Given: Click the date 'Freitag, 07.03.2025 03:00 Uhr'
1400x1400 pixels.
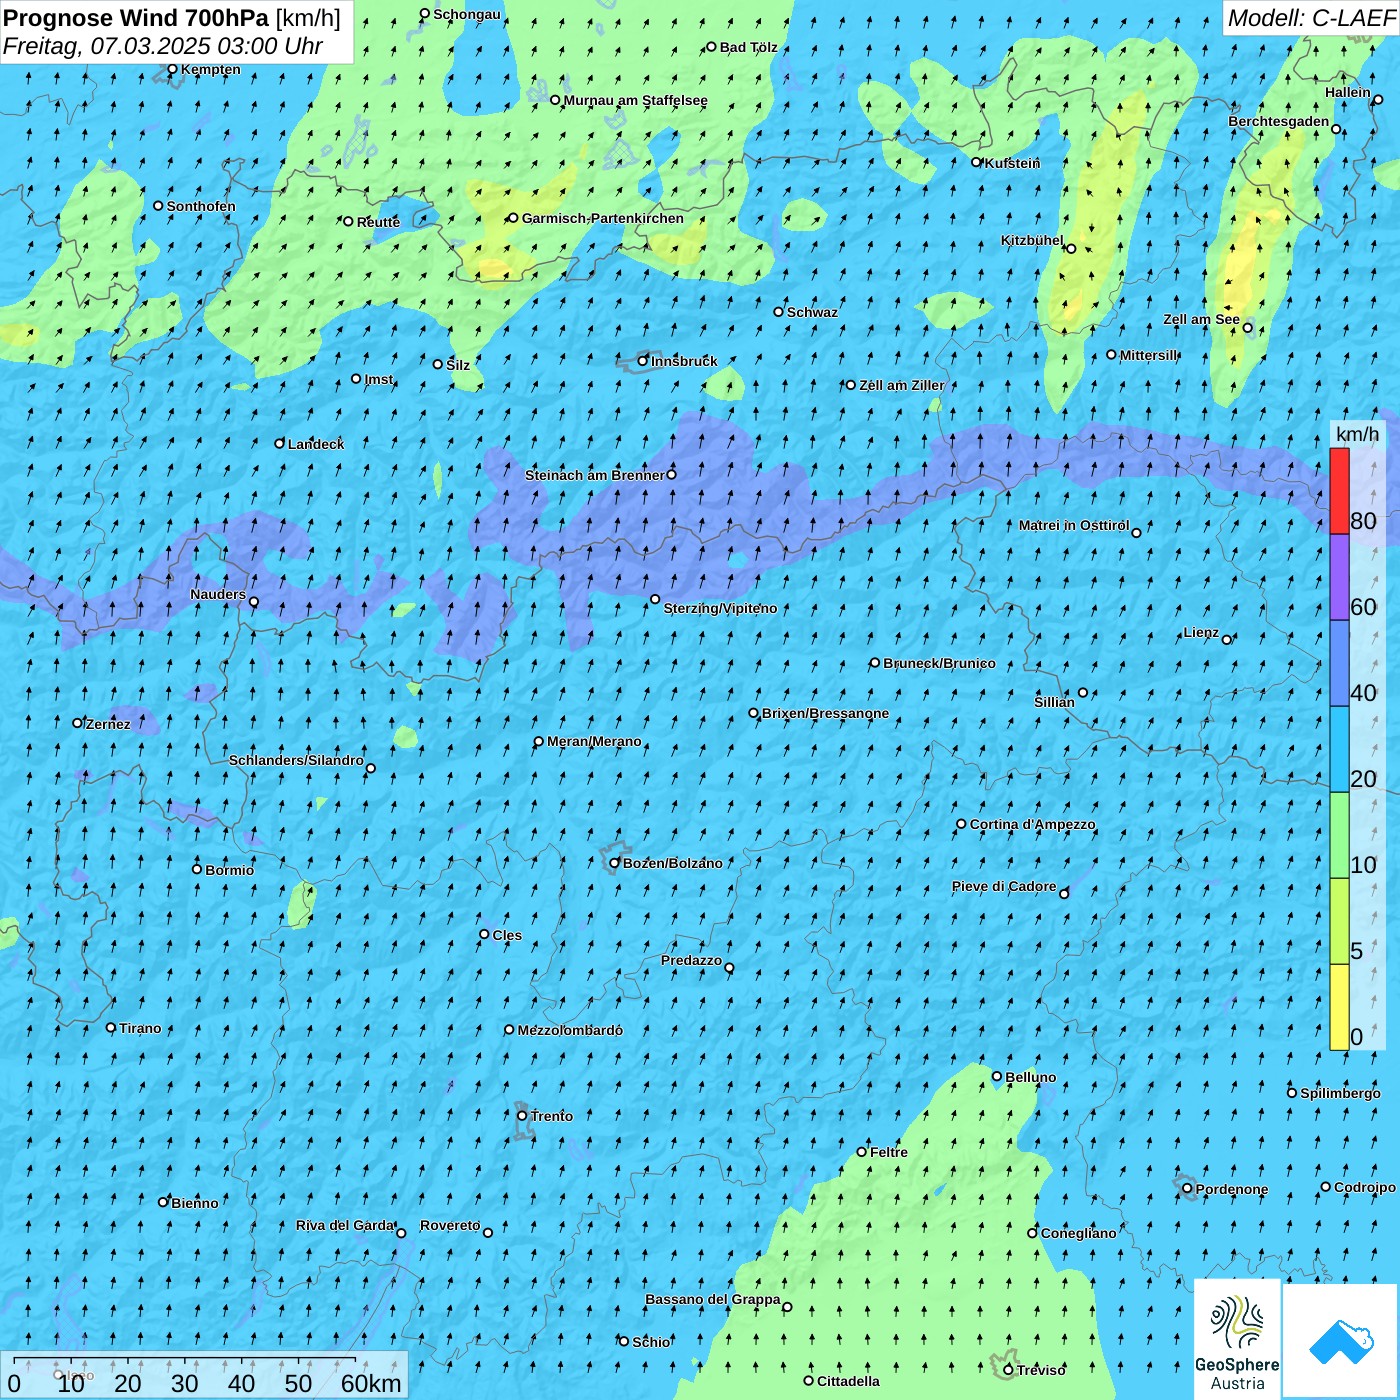Looking at the screenshot, I should (162, 46).
